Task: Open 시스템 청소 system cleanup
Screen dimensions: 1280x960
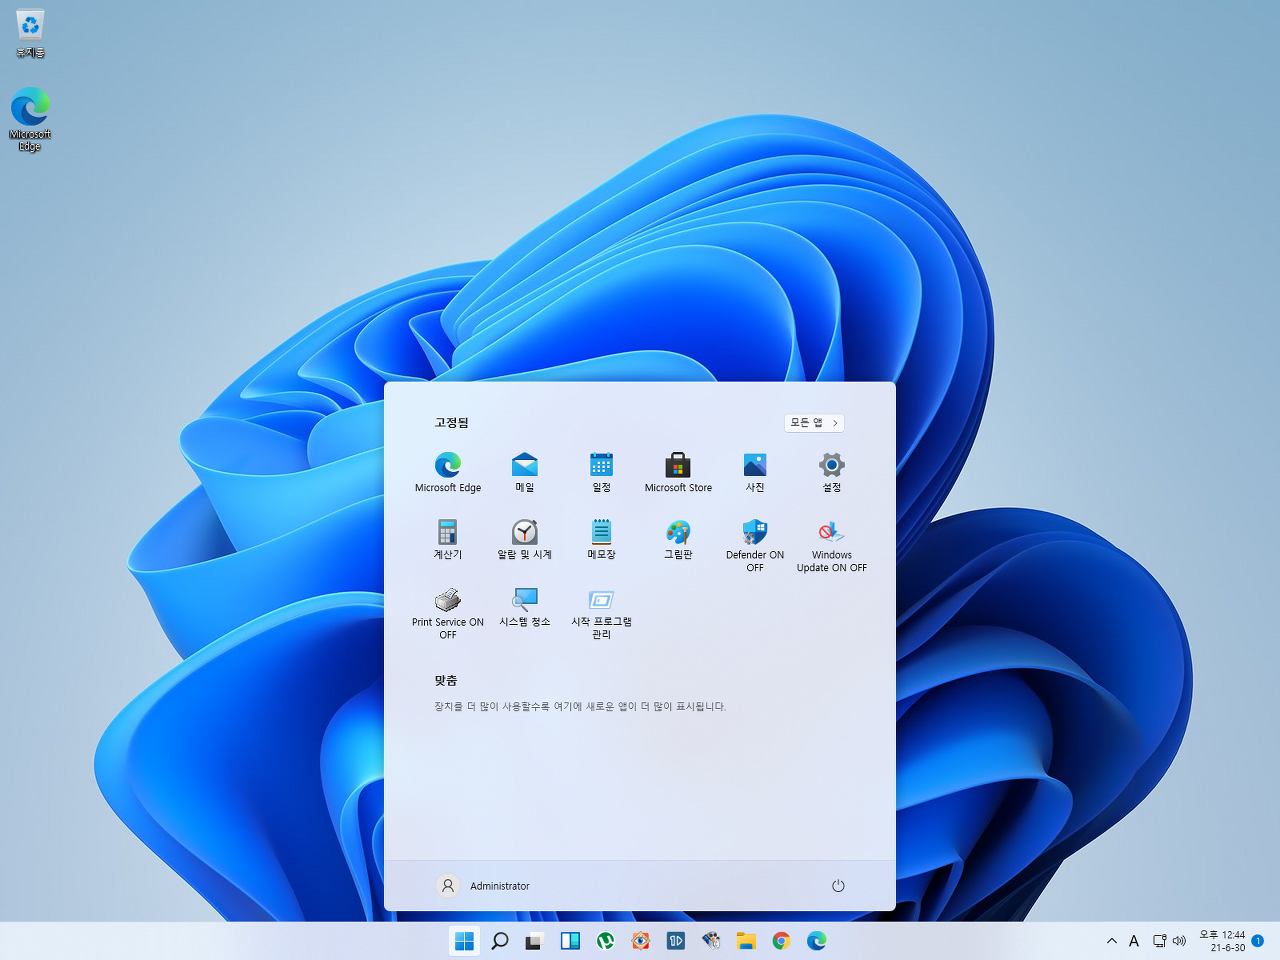Action: pyautogui.click(x=525, y=607)
